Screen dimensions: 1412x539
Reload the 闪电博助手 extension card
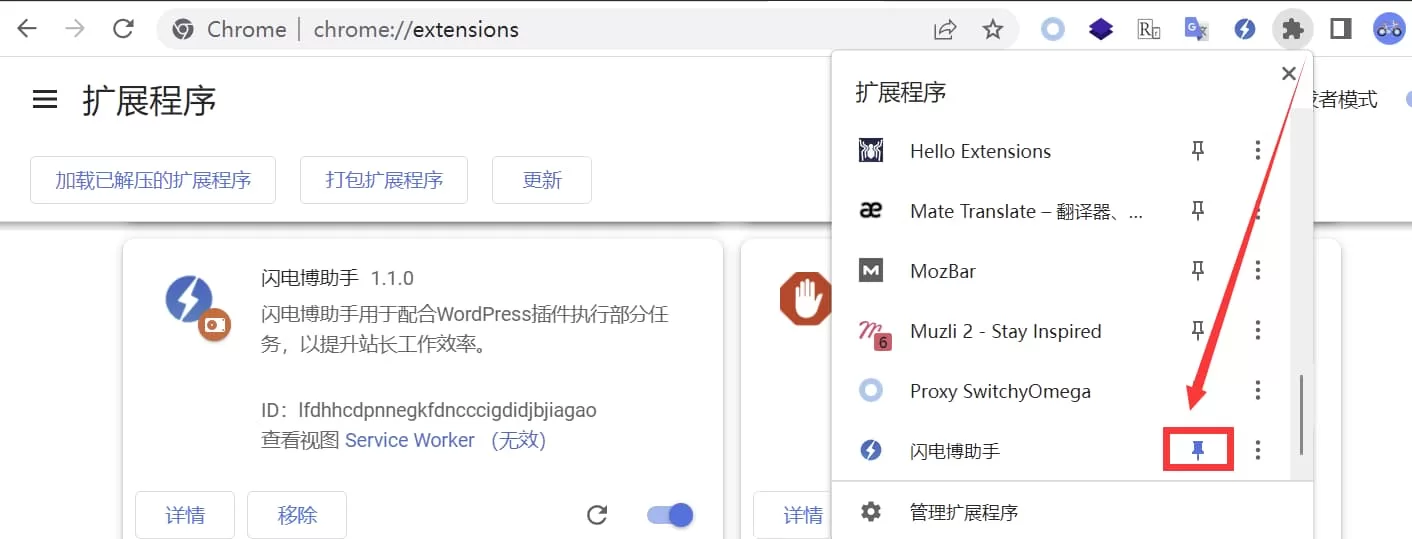point(597,515)
